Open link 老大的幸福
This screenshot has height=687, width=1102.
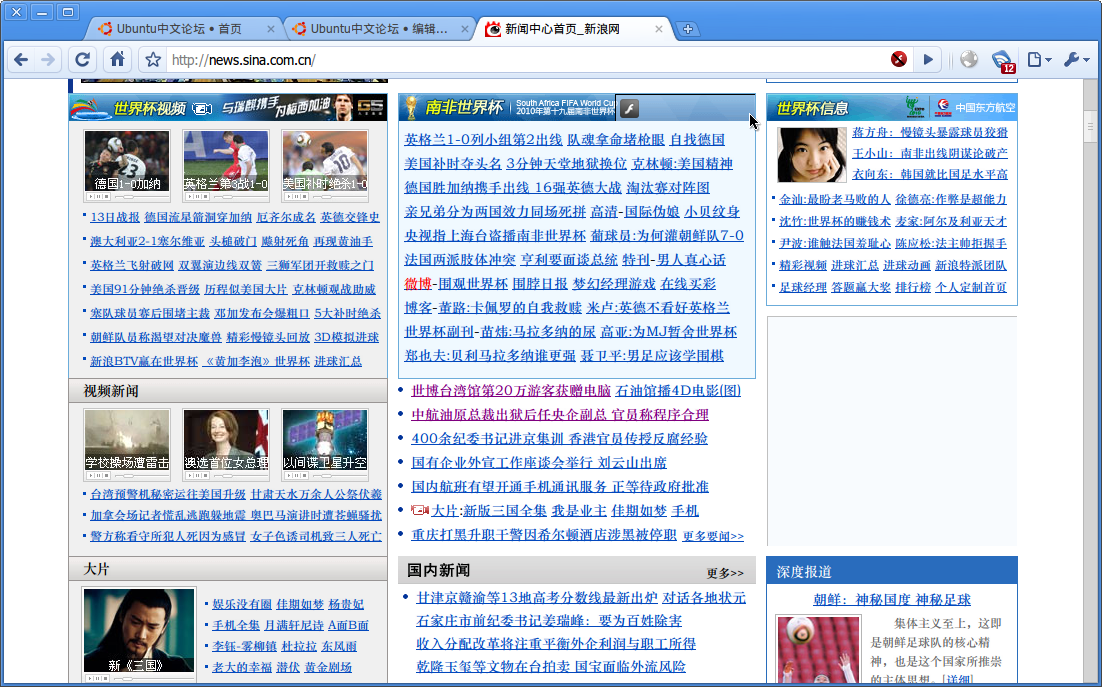coord(242,667)
